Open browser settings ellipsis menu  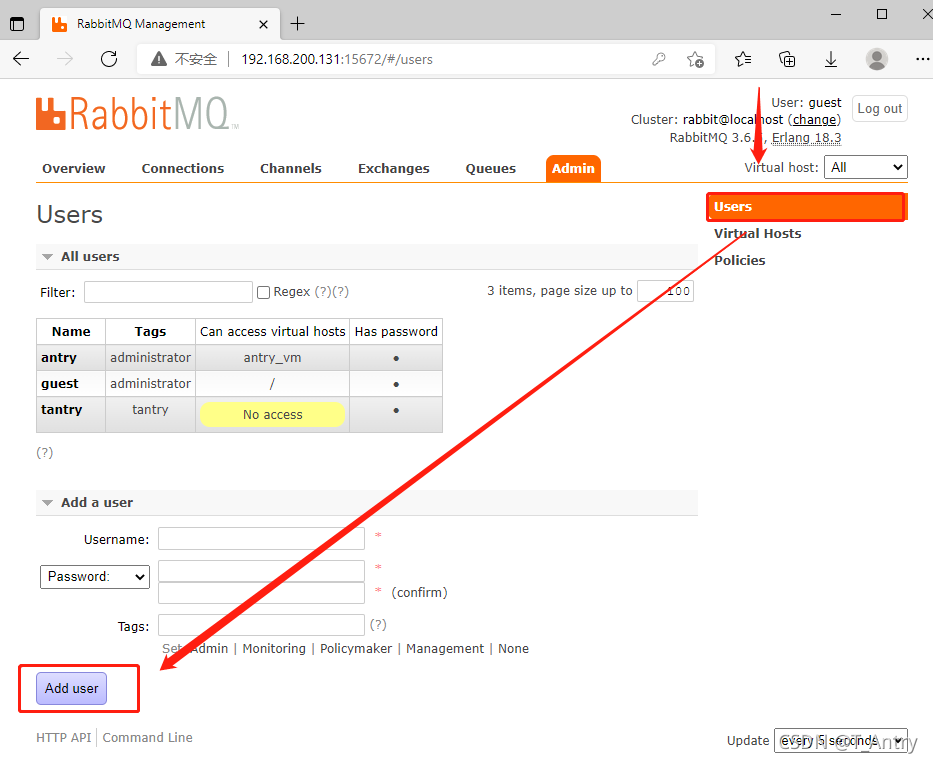click(922, 59)
